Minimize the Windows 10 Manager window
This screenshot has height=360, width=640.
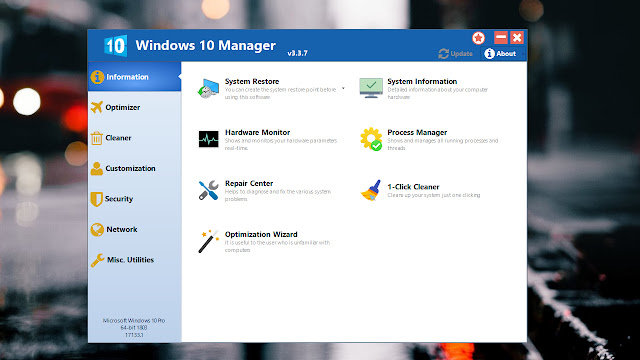501,38
